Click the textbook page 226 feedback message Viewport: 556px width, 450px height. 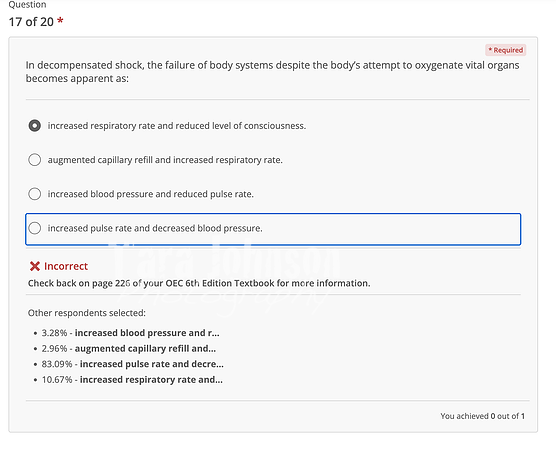tap(199, 283)
